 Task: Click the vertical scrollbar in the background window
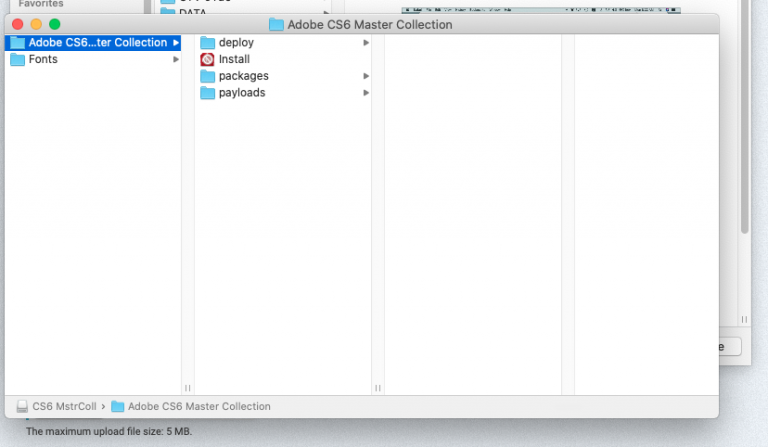(744, 118)
